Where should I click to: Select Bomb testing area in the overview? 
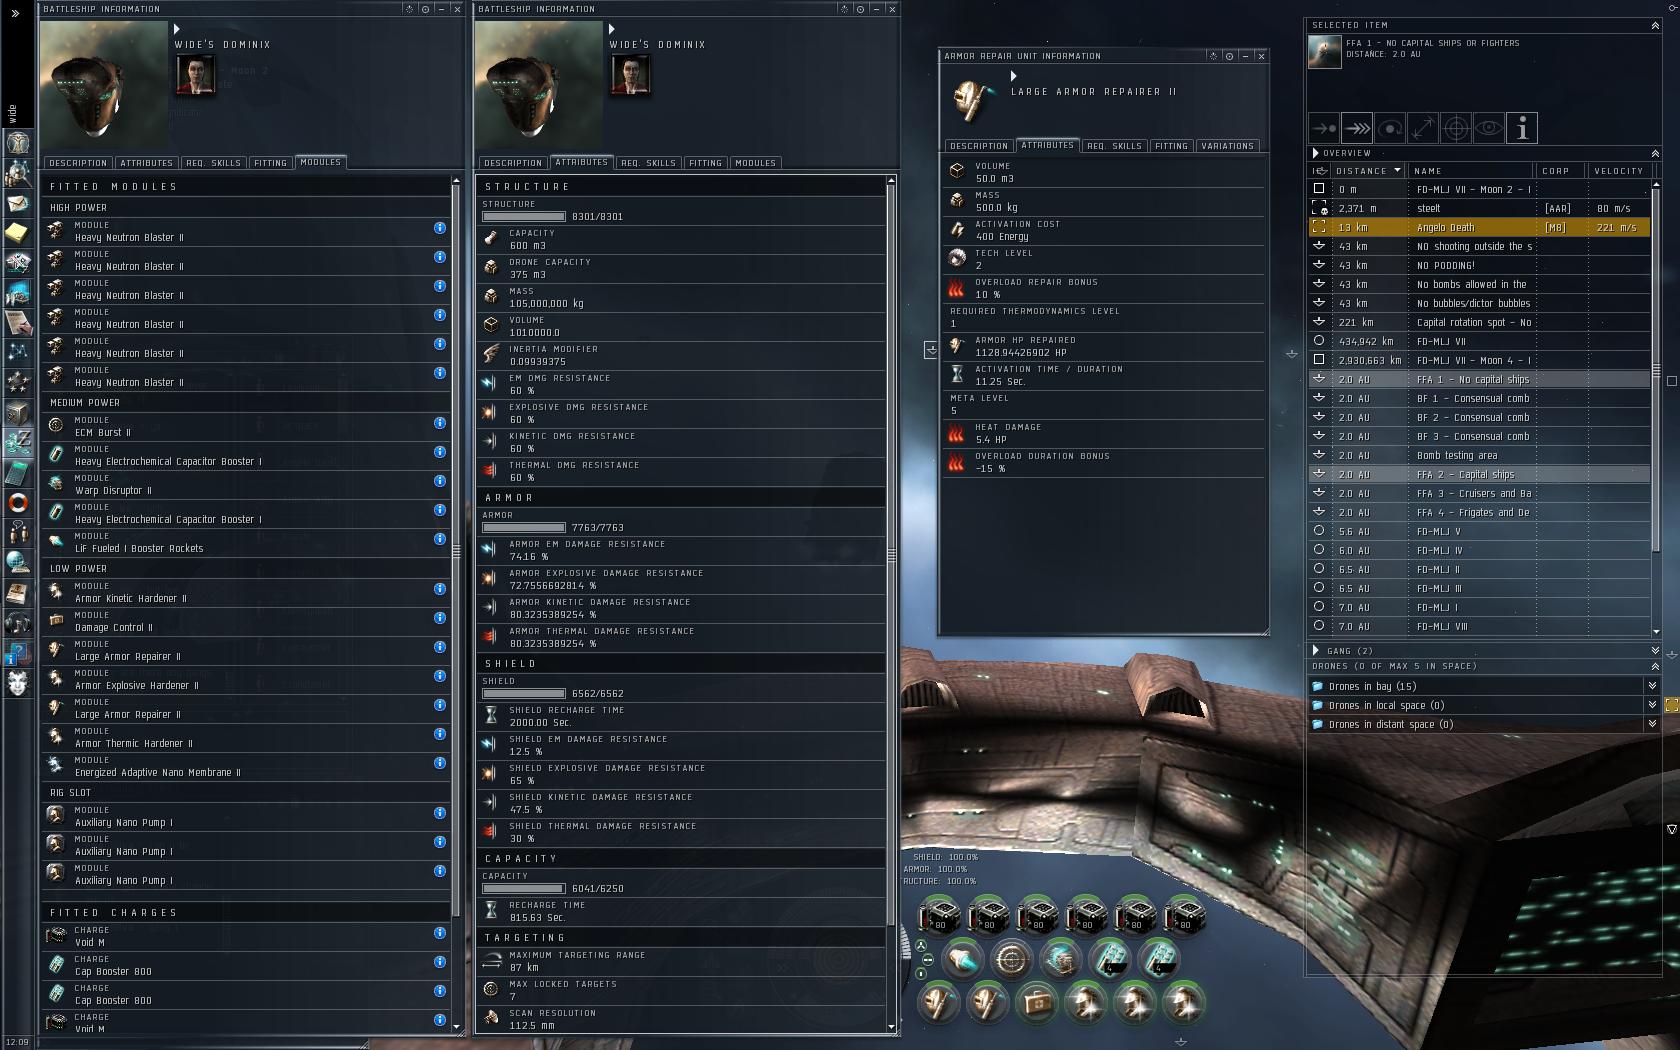(1480, 456)
